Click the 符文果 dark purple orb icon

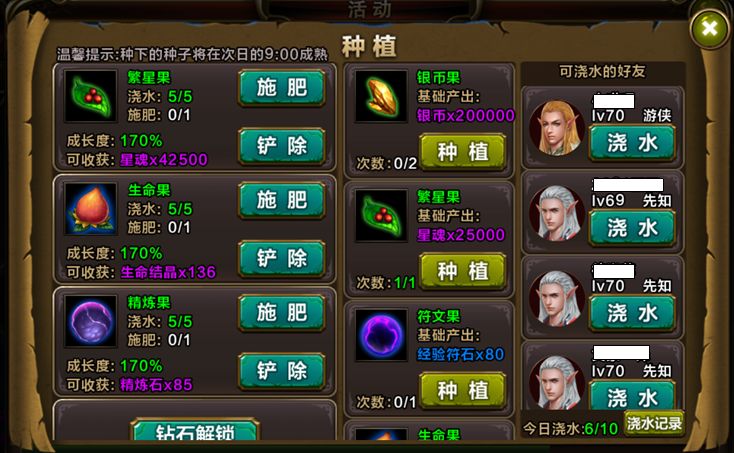point(381,335)
